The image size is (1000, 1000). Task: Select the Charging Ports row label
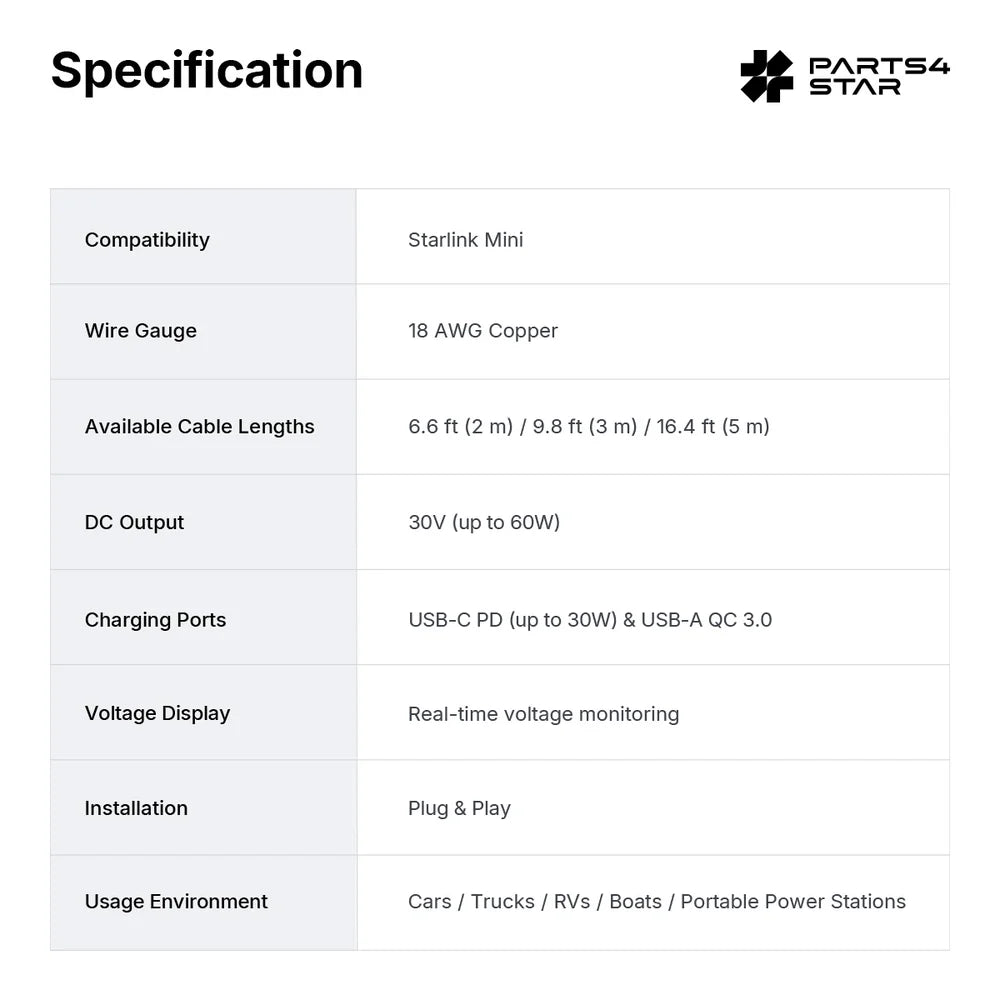pos(156,620)
